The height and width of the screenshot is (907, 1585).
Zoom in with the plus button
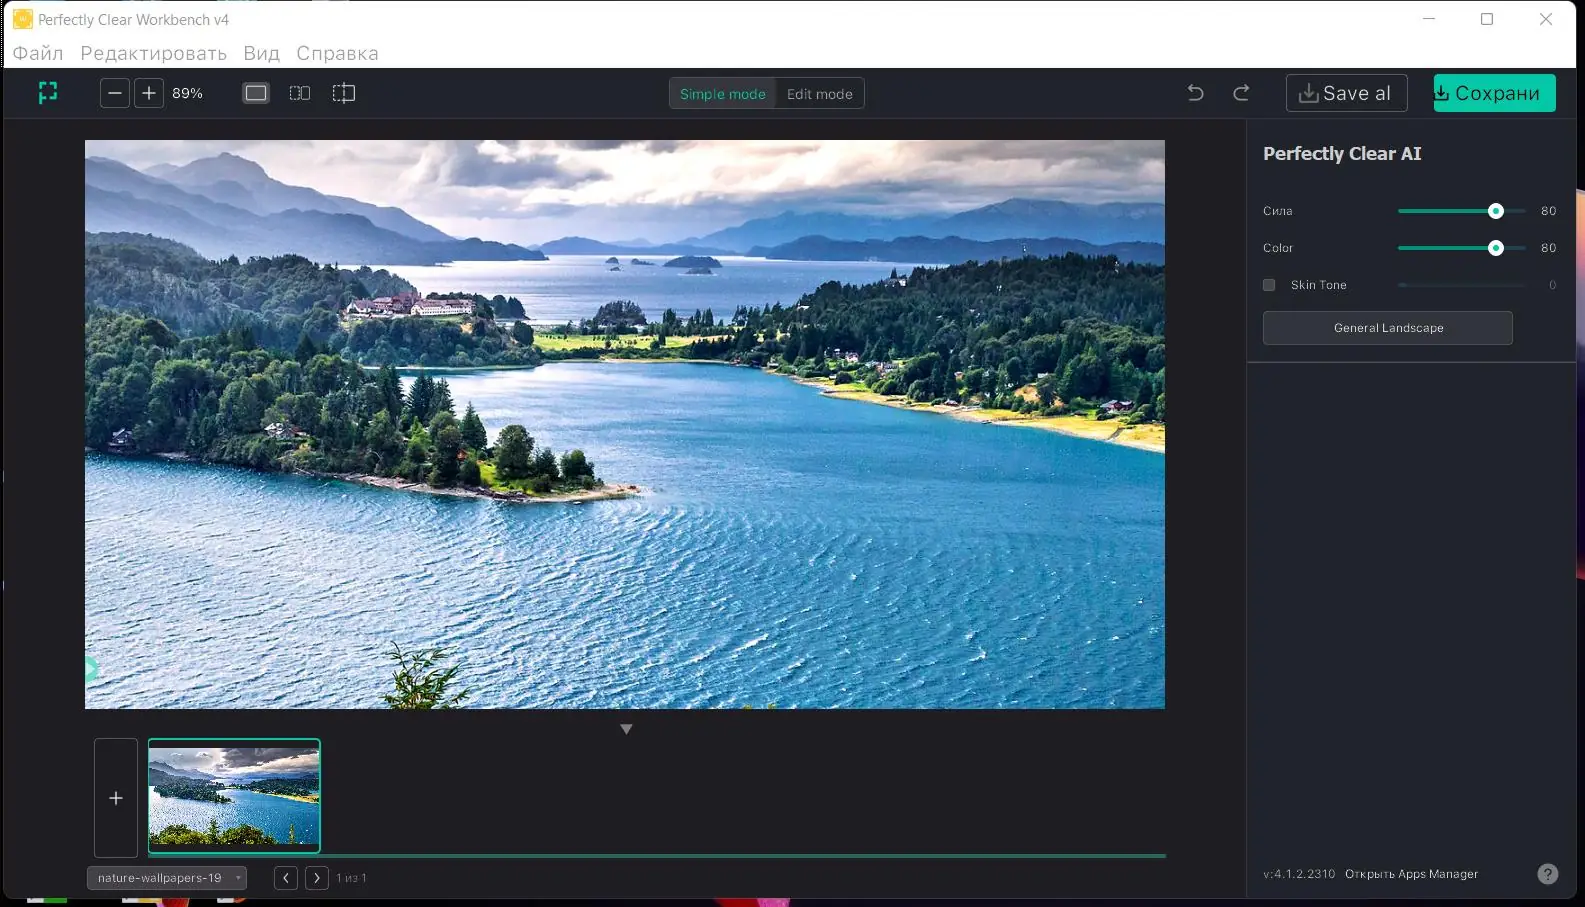tap(149, 93)
